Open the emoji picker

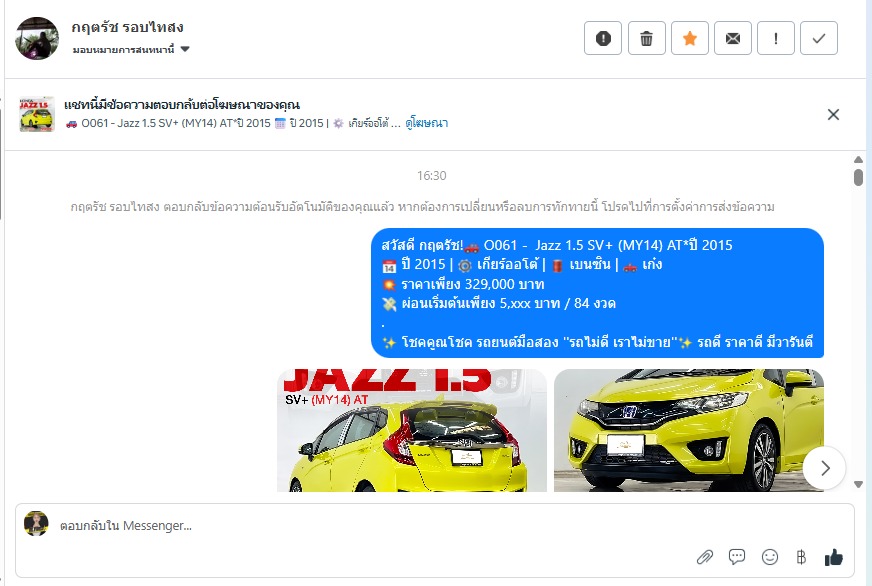770,557
